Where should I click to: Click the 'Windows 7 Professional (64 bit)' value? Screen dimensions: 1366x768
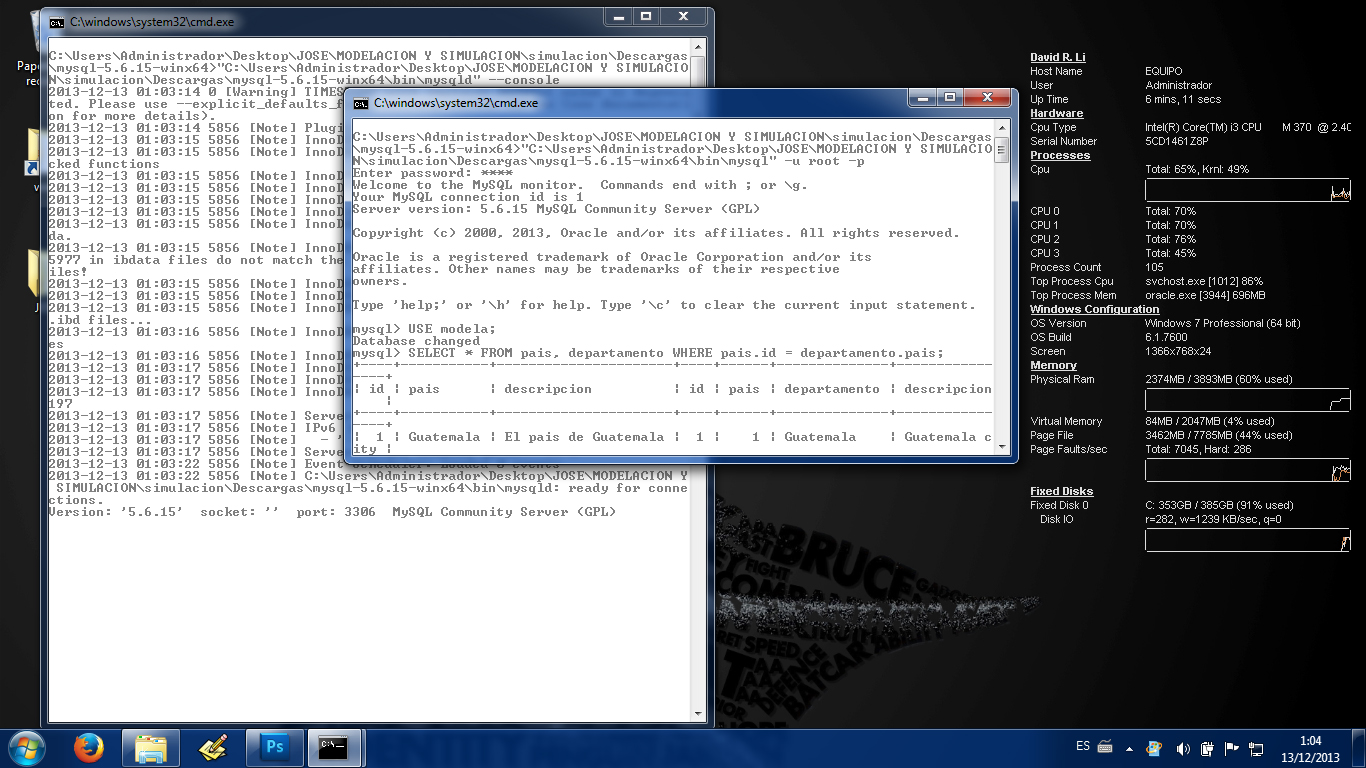click(x=1223, y=323)
